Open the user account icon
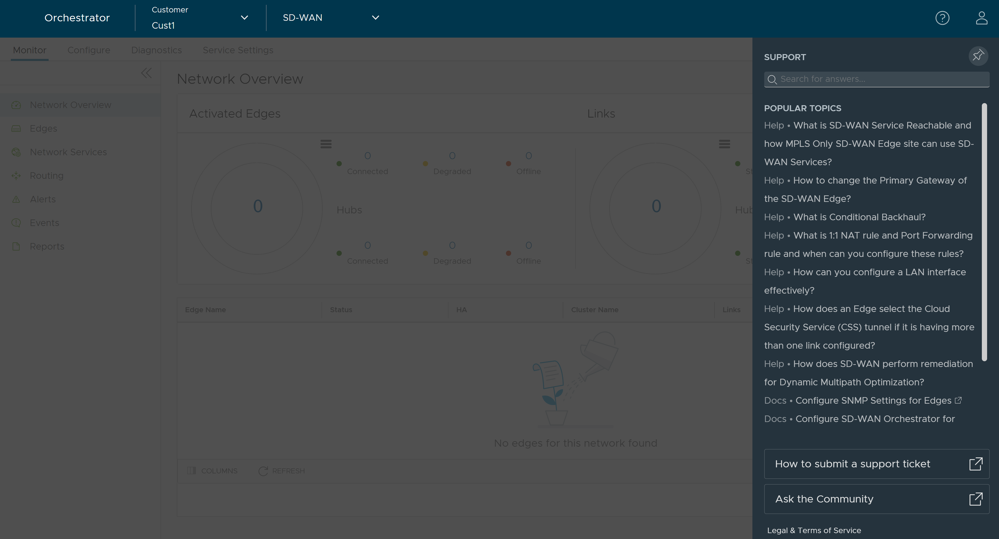The width and height of the screenshot is (999, 539). (981, 18)
